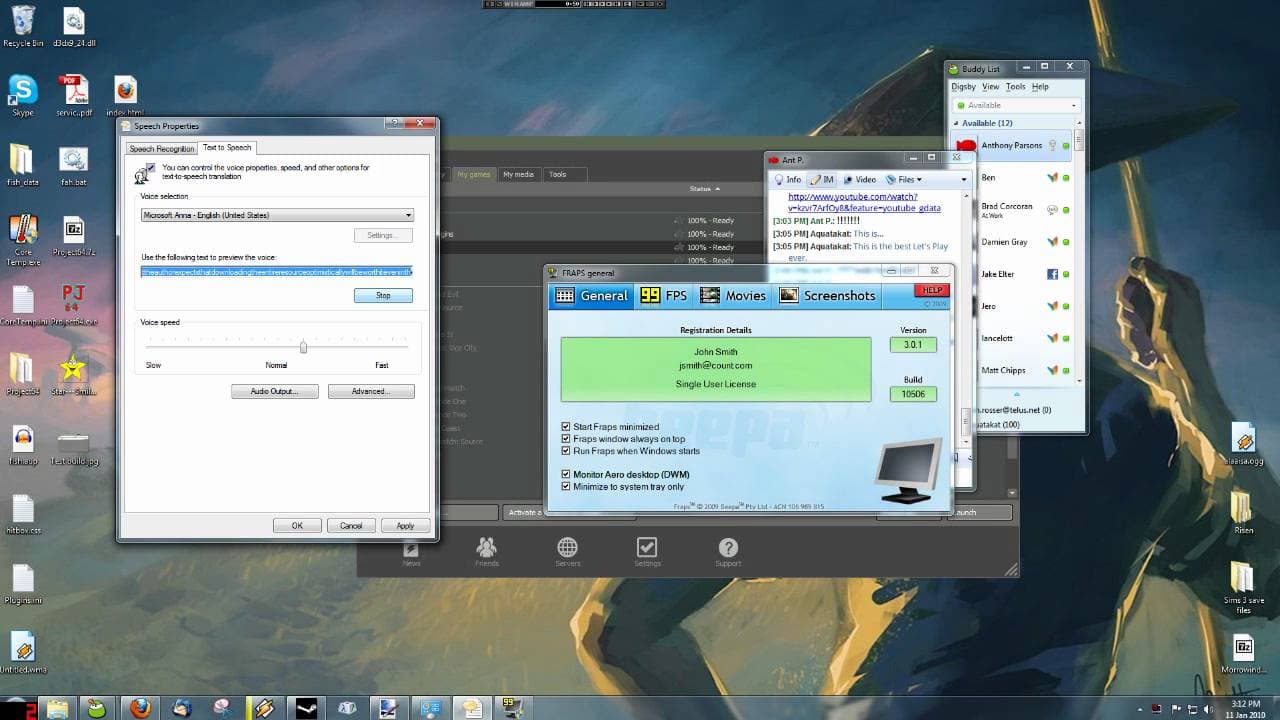Open the Files dropdown in chat window
This screenshot has height=720, width=1280.
click(903, 180)
